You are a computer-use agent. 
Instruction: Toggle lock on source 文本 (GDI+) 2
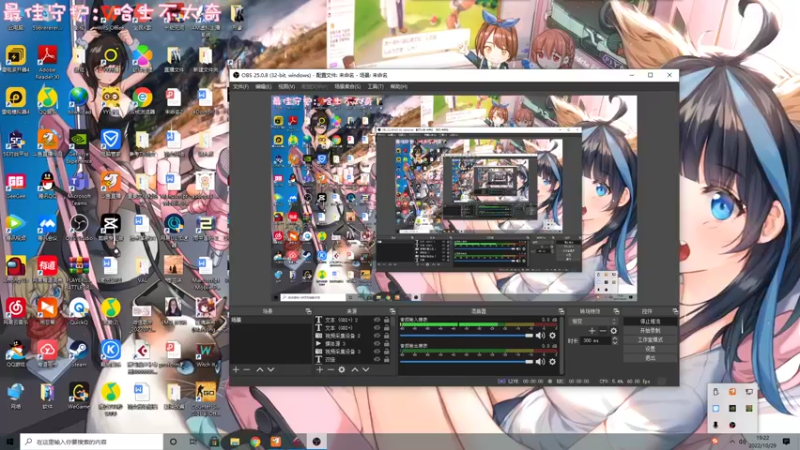[x=387, y=320]
